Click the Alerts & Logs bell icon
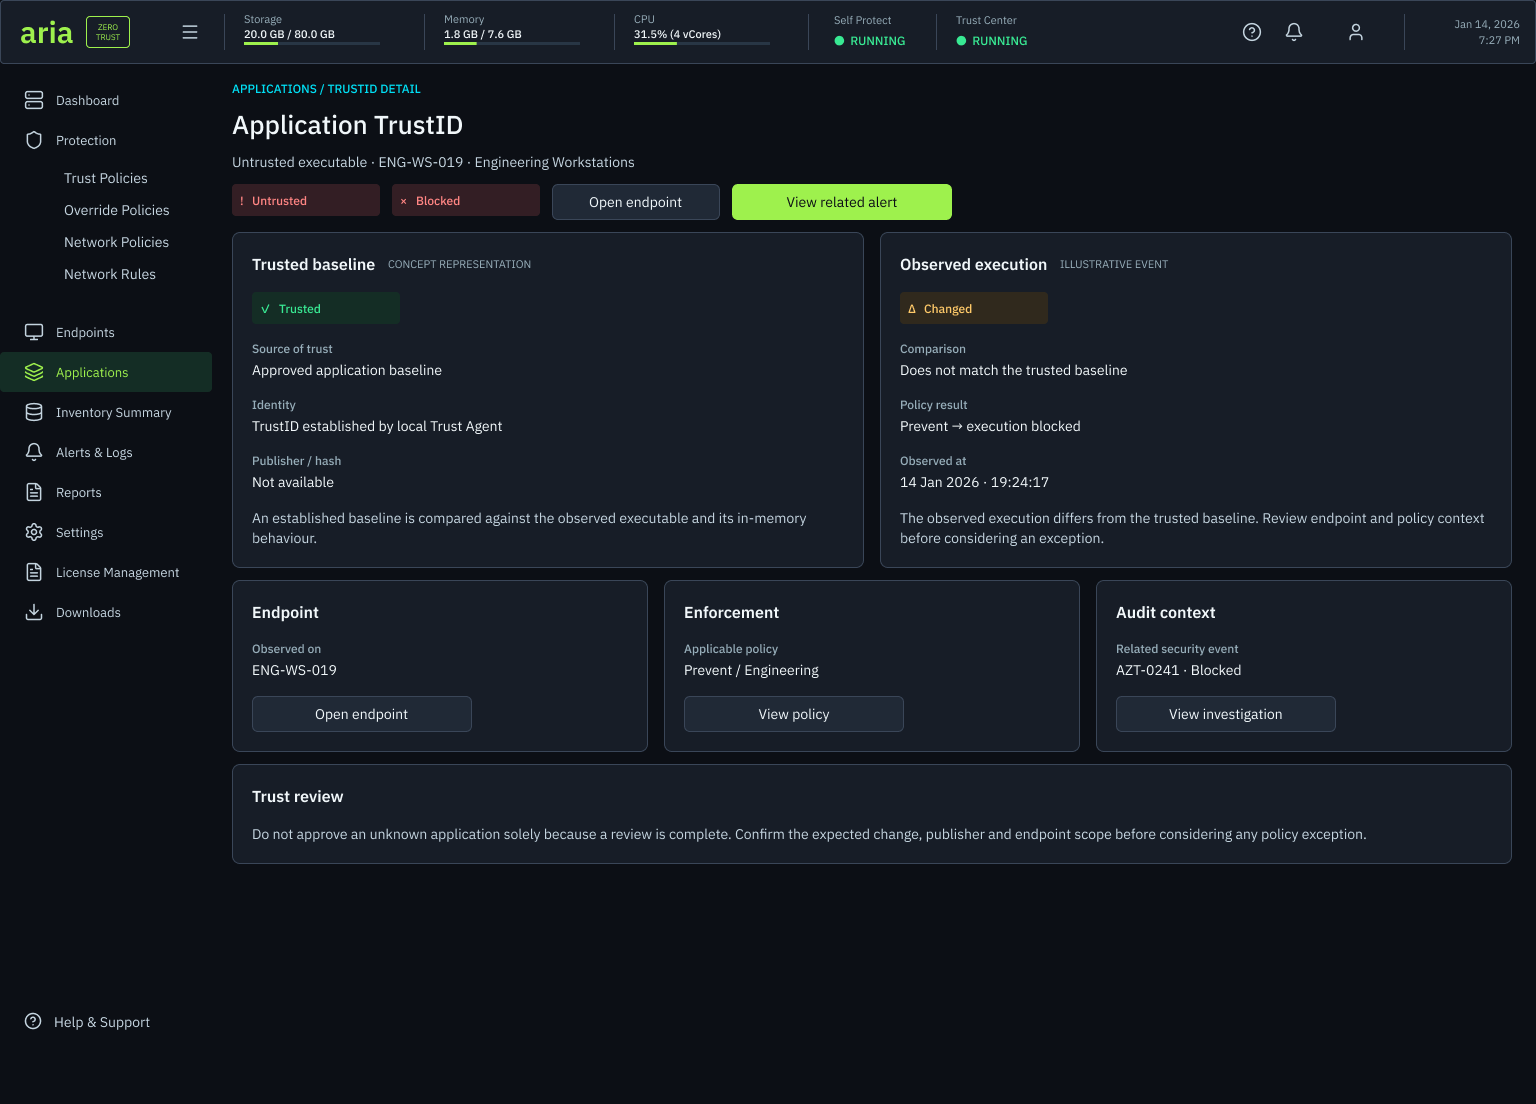Image resolution: width=1536 pixels, height=1104 pixels. click(x=34, y=452)
